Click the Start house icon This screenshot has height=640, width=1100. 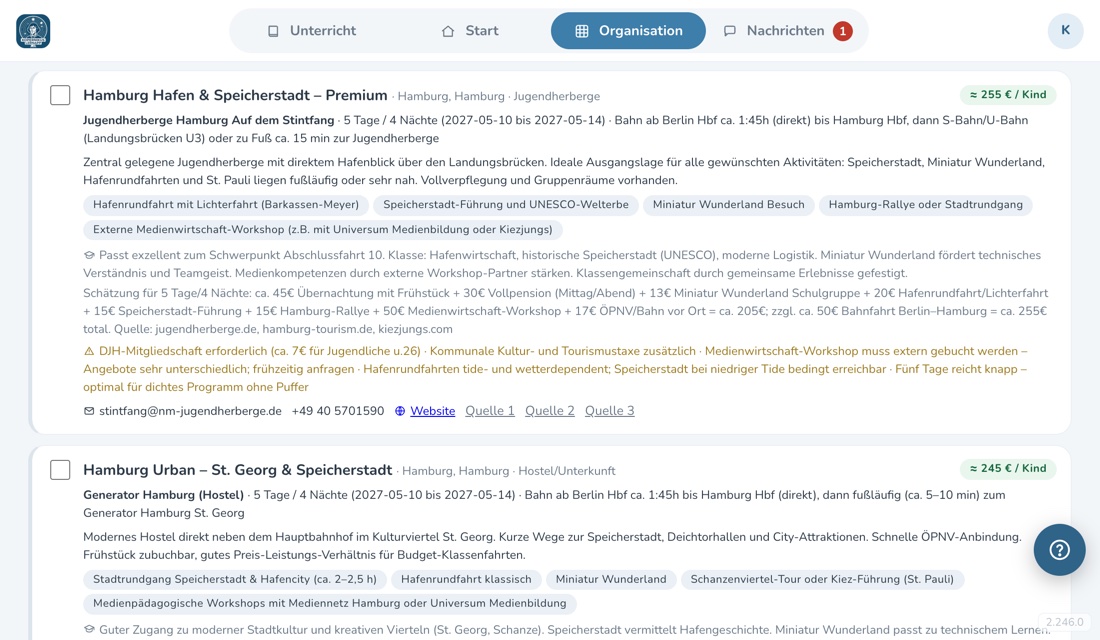click(x=448, y=31)
